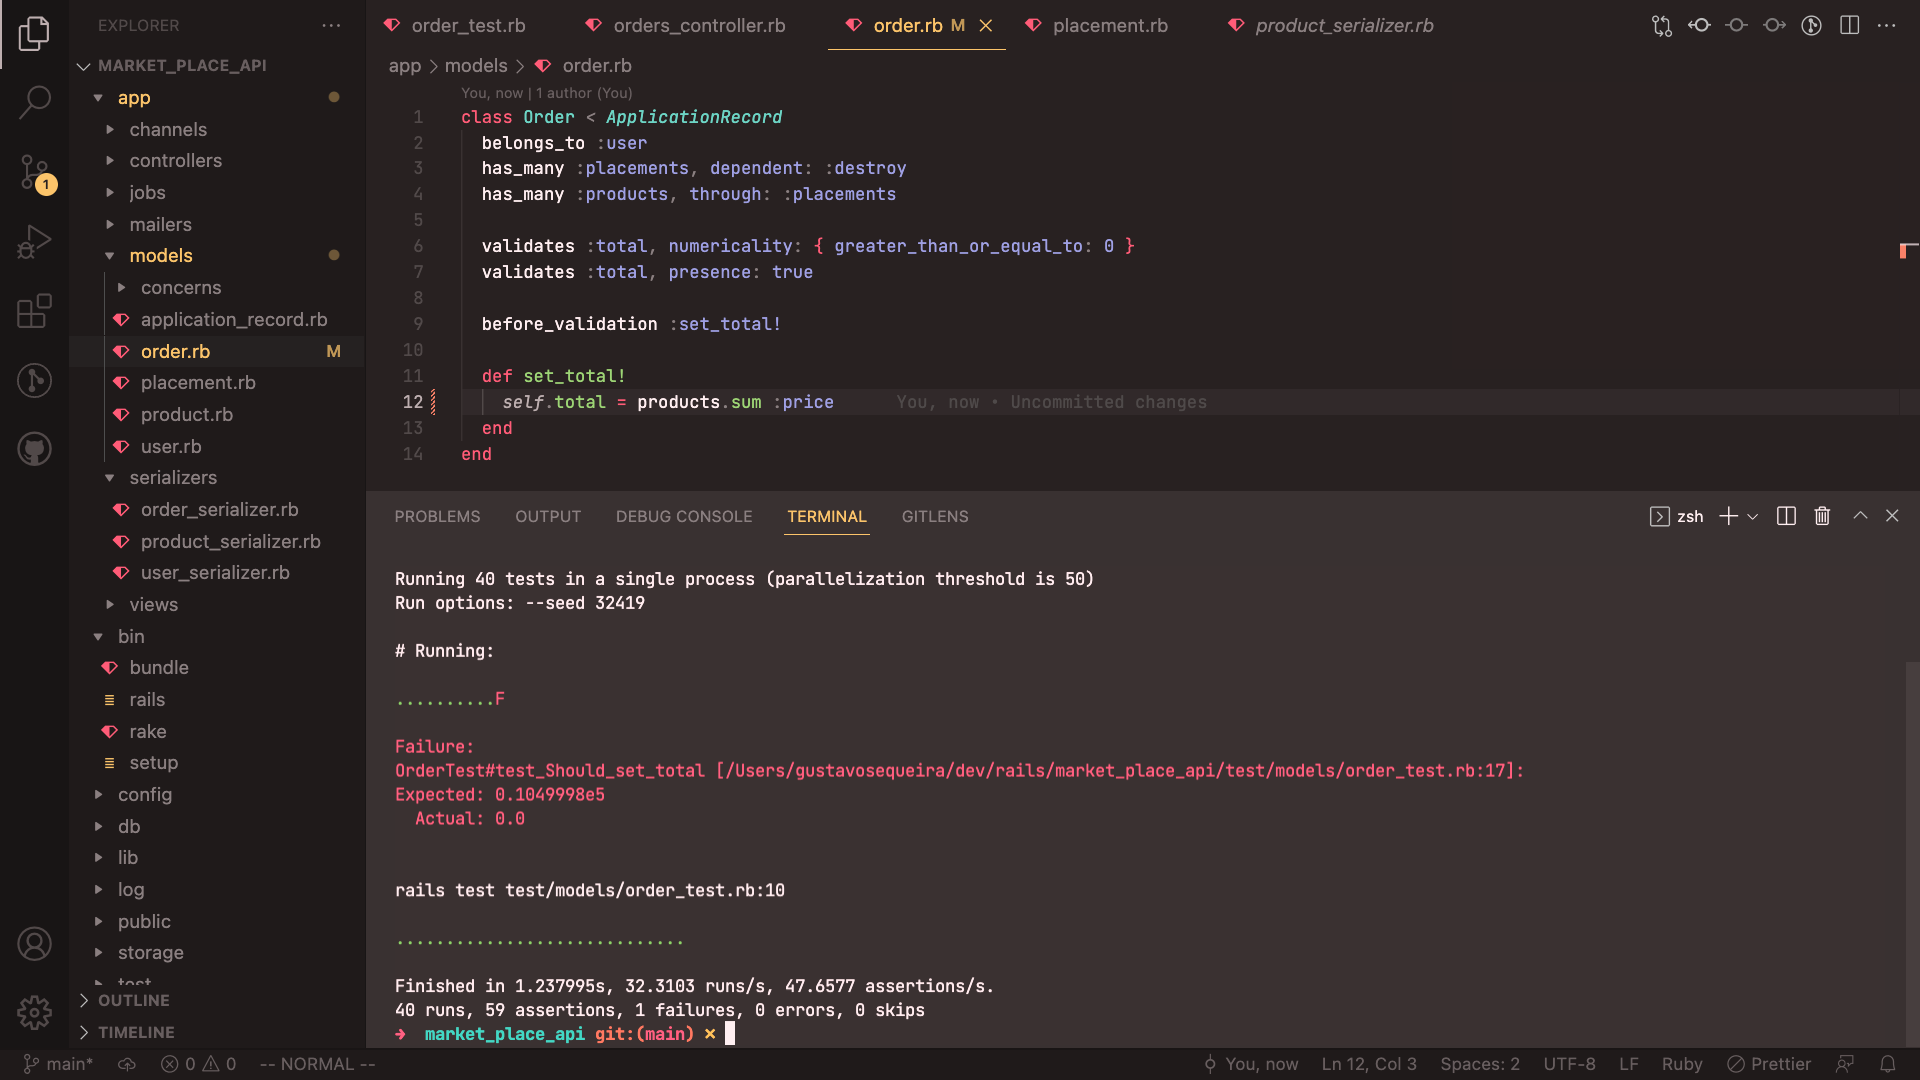
Task: Open the Run and Debug view
Action: tap(35, 242)
